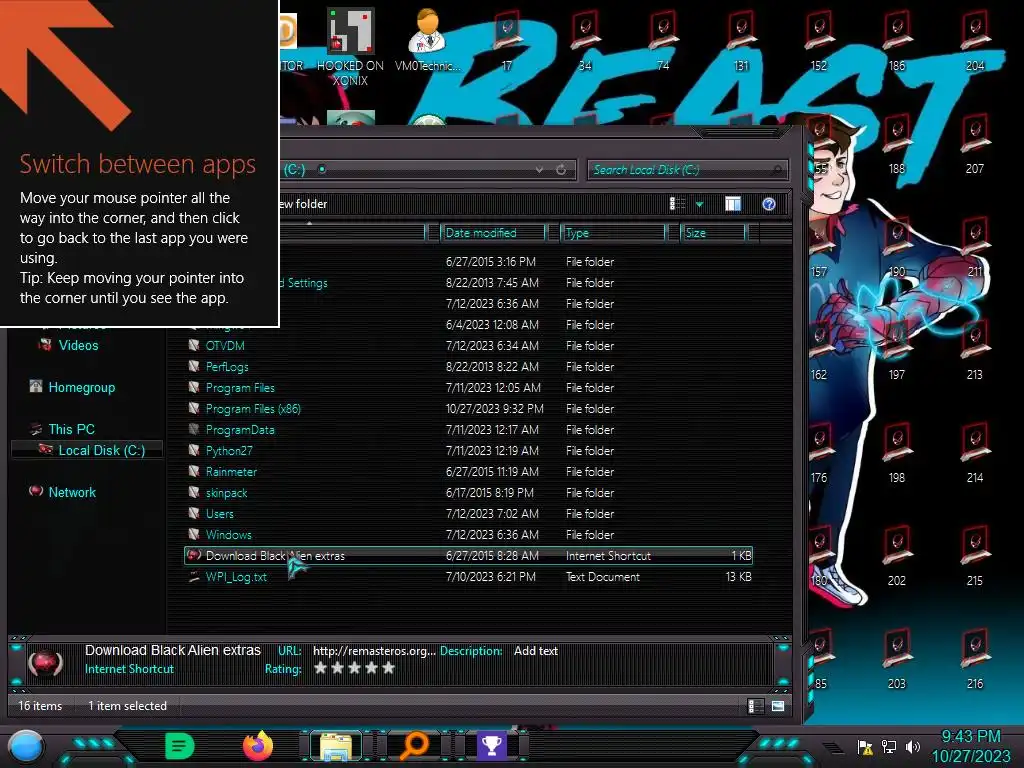Sort files by Date modified column
The height and width of the screenshot is (768, 1024).
[x=493, y=232]
